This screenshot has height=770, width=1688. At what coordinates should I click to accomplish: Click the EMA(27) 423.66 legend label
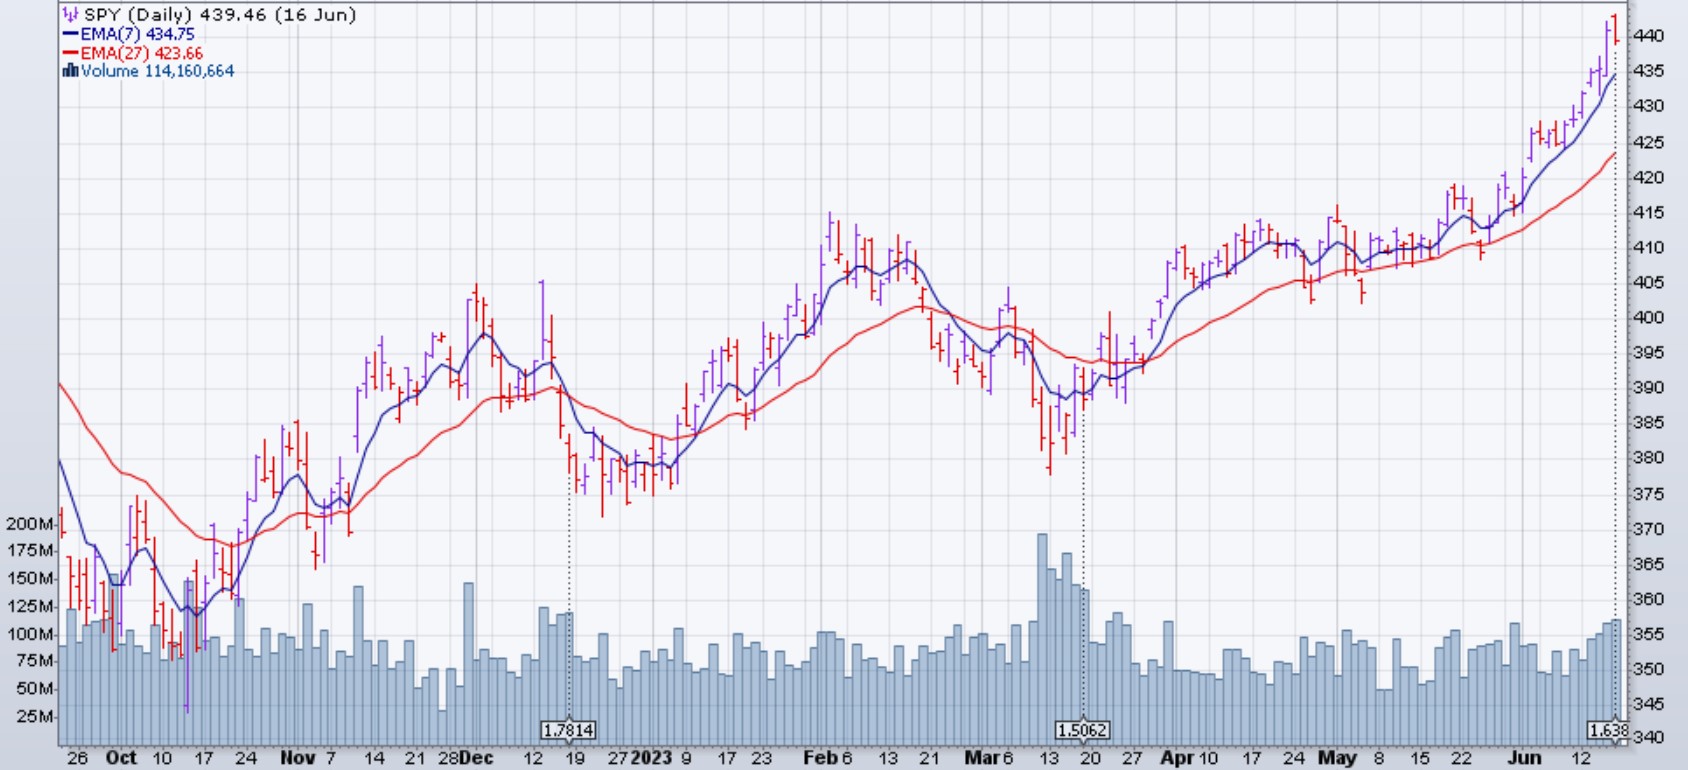pos(141,53)
